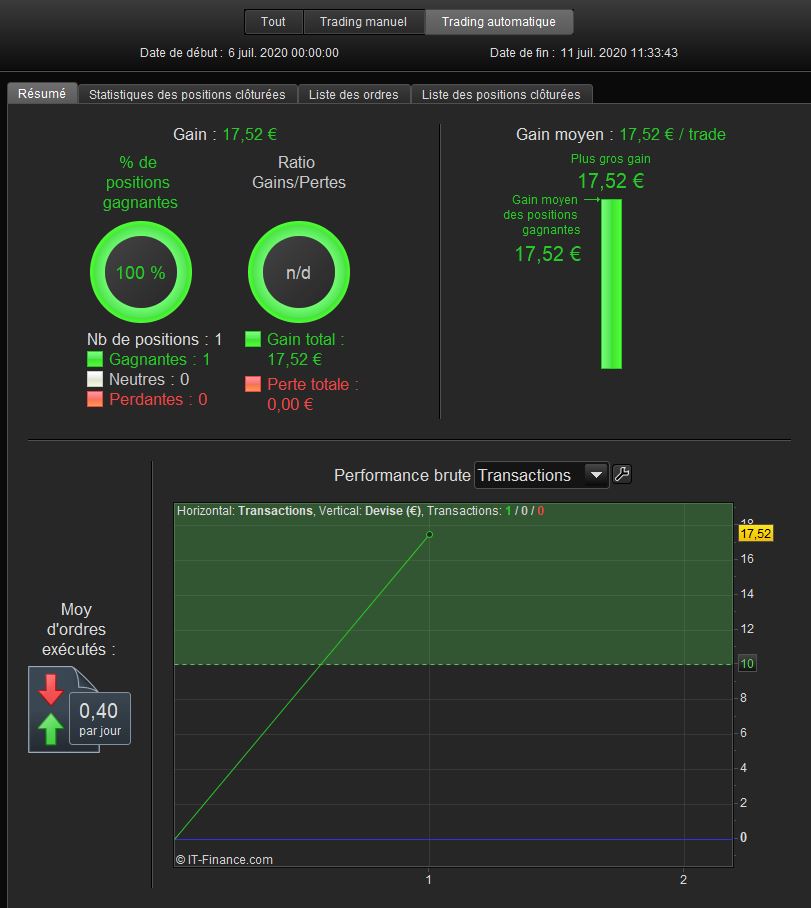Click the n/d Gains/Pertes ratio ring
811x908 pixels.
[299, 272]
